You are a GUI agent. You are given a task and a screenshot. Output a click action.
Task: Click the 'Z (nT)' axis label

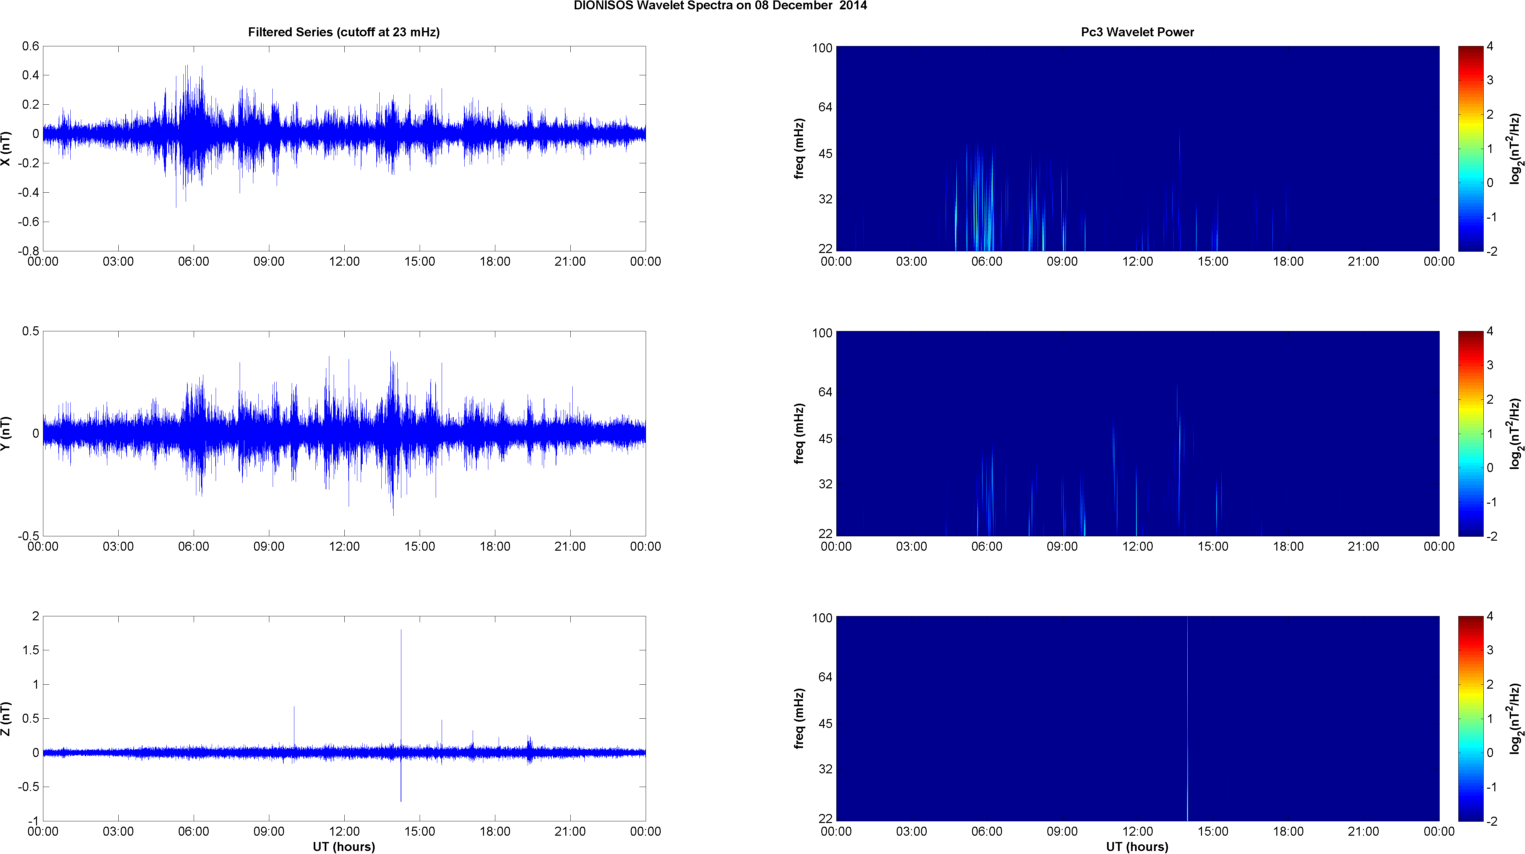(7, 719)
